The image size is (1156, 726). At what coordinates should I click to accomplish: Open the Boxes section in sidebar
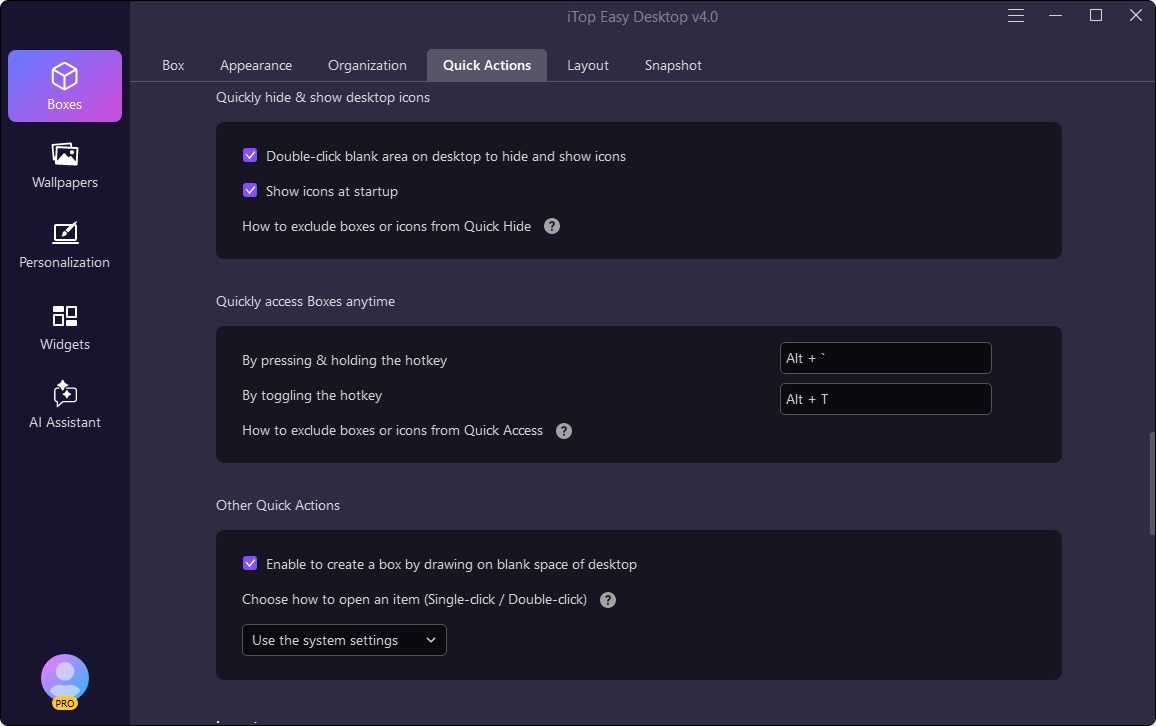(x=65, y=86)
